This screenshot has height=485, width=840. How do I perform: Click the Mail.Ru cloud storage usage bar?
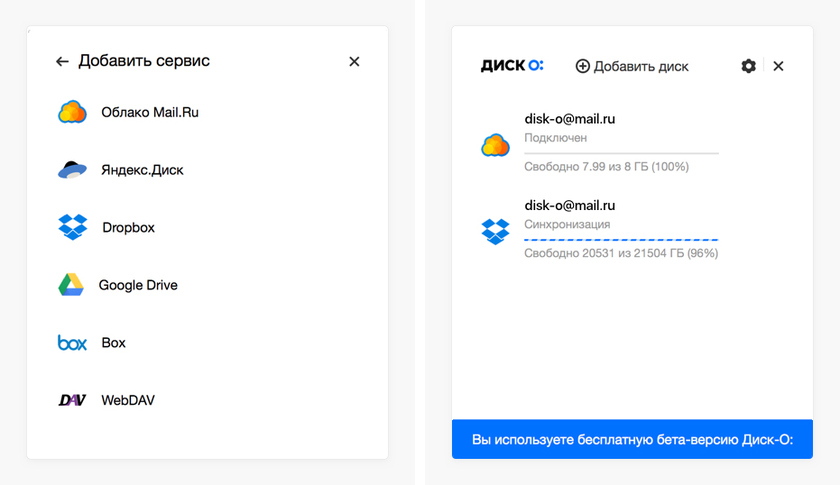[621, 153]
